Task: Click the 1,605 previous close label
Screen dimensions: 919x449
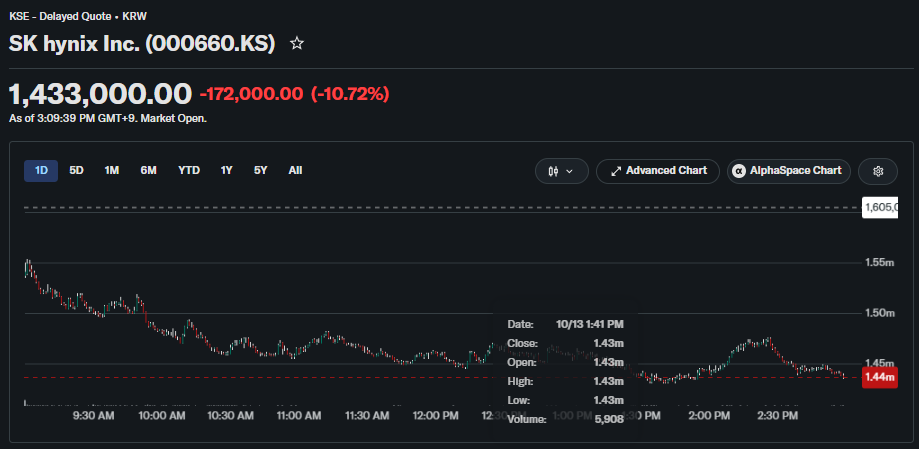Action: point(880,208)
